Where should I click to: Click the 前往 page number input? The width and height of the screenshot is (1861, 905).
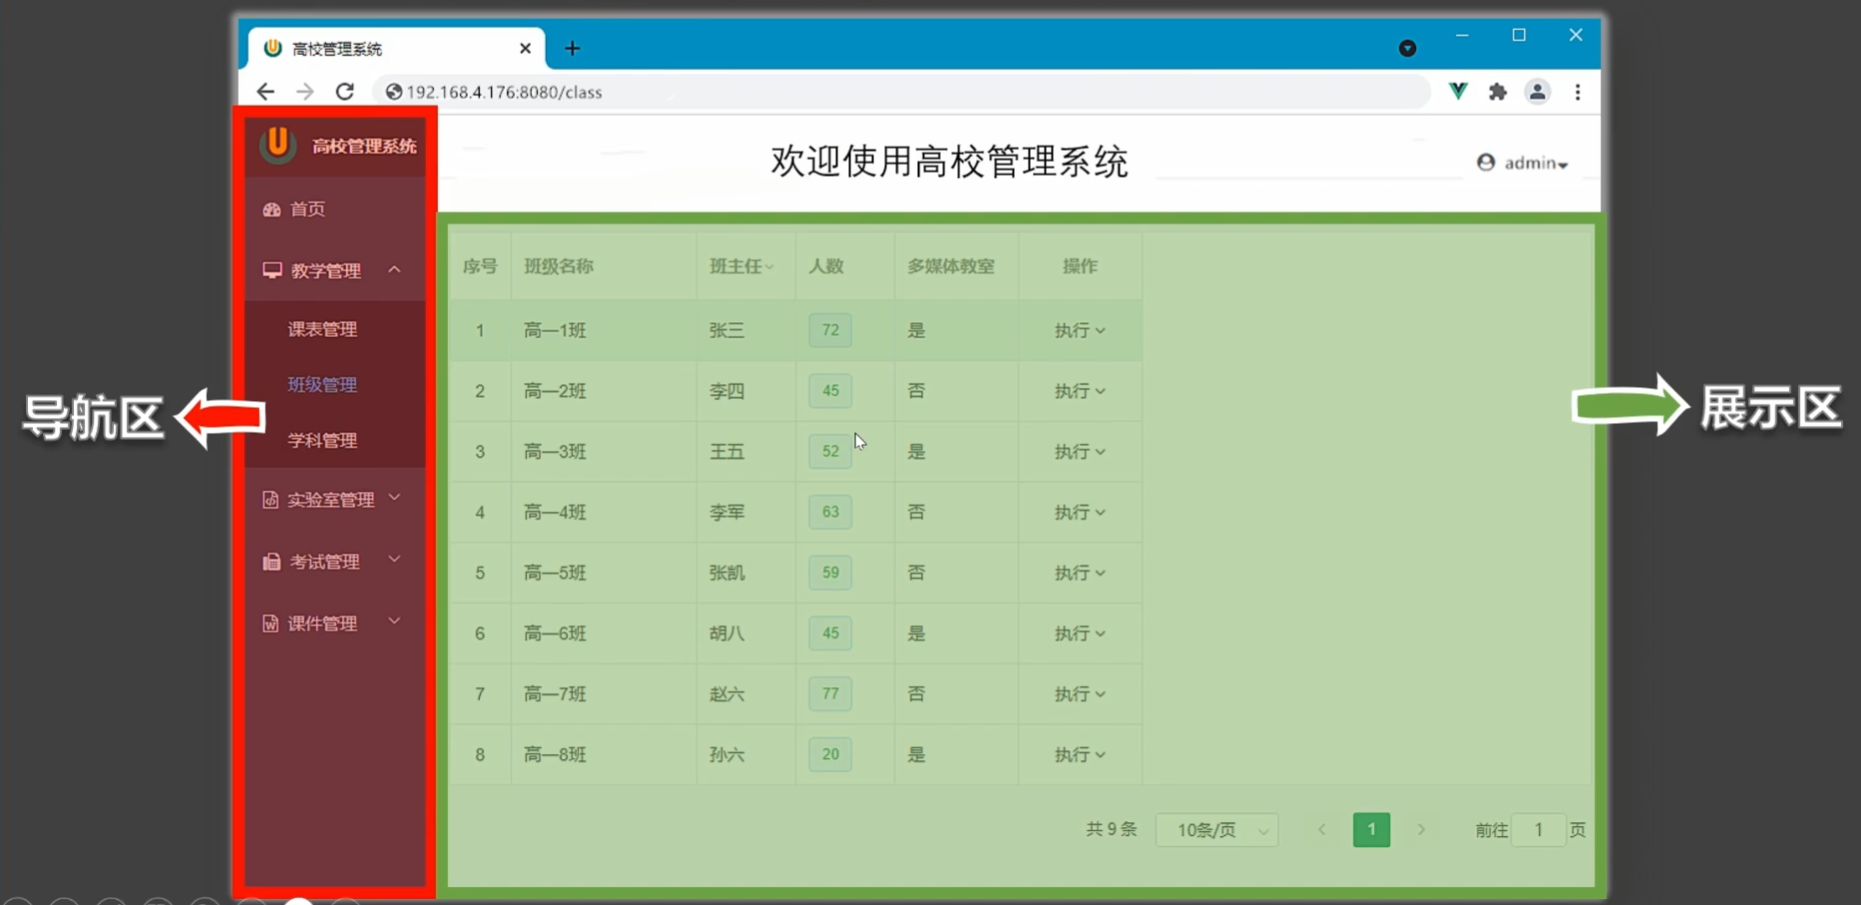pyautogui.click(x=1538, y=830)
